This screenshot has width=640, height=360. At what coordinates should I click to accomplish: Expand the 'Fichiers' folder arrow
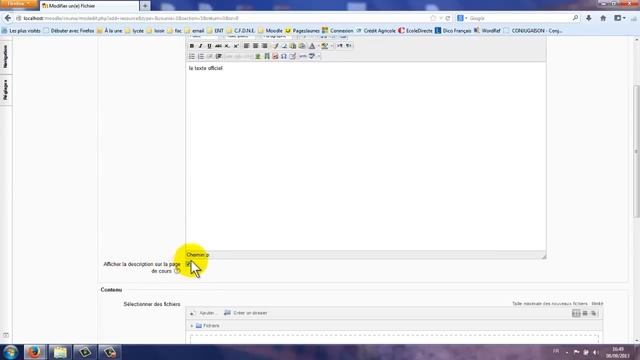pyautogui.click(x=192, y=326)
